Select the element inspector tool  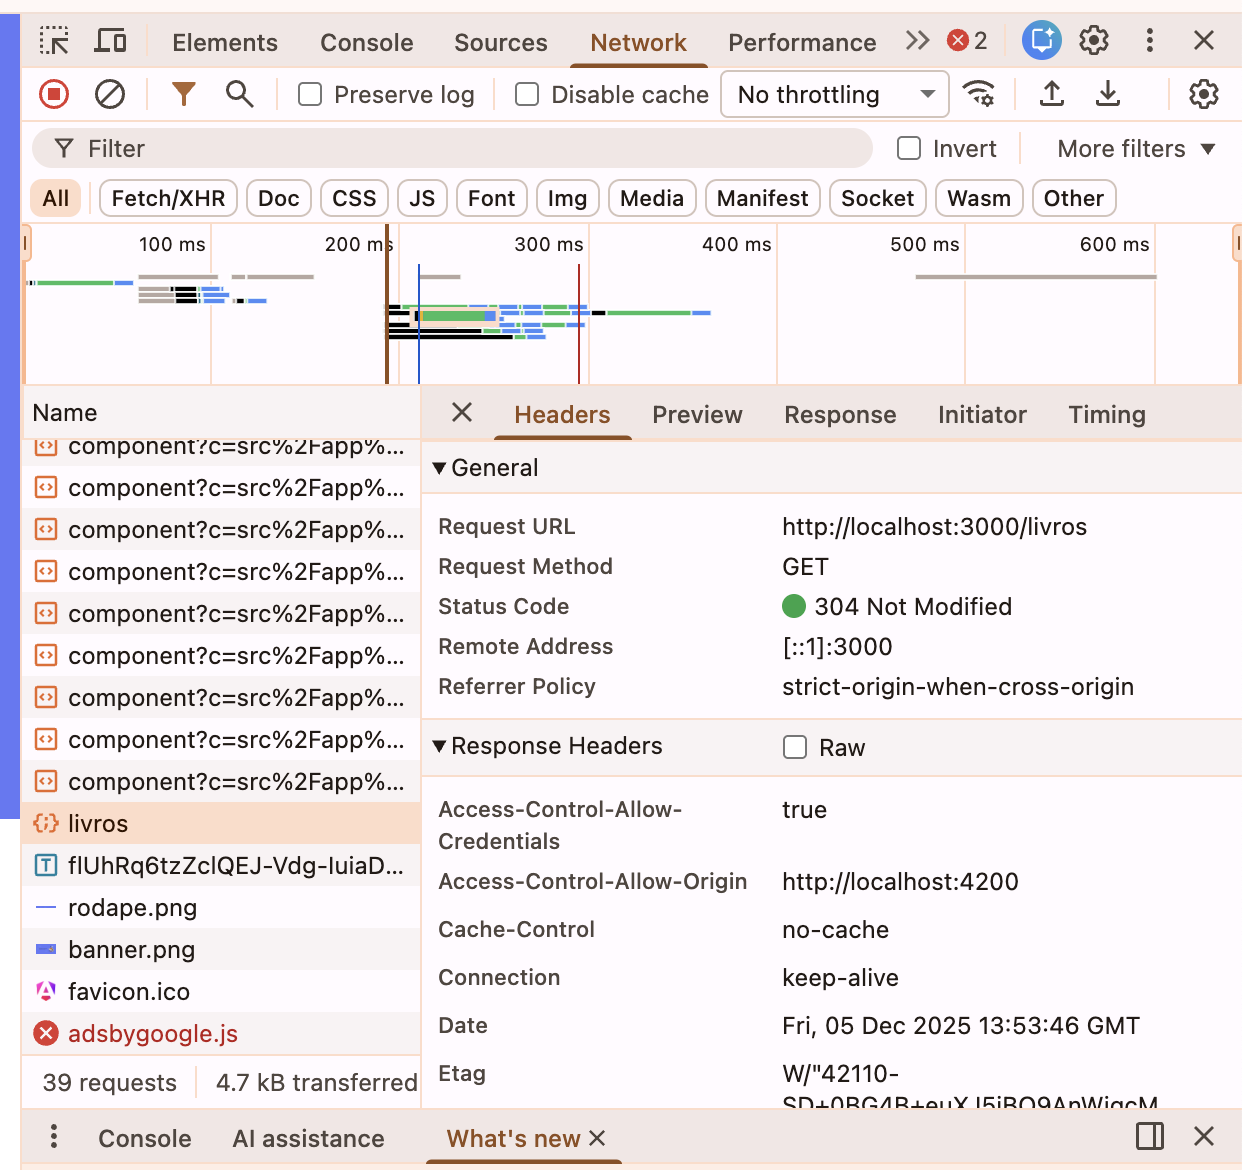[54, 41]
